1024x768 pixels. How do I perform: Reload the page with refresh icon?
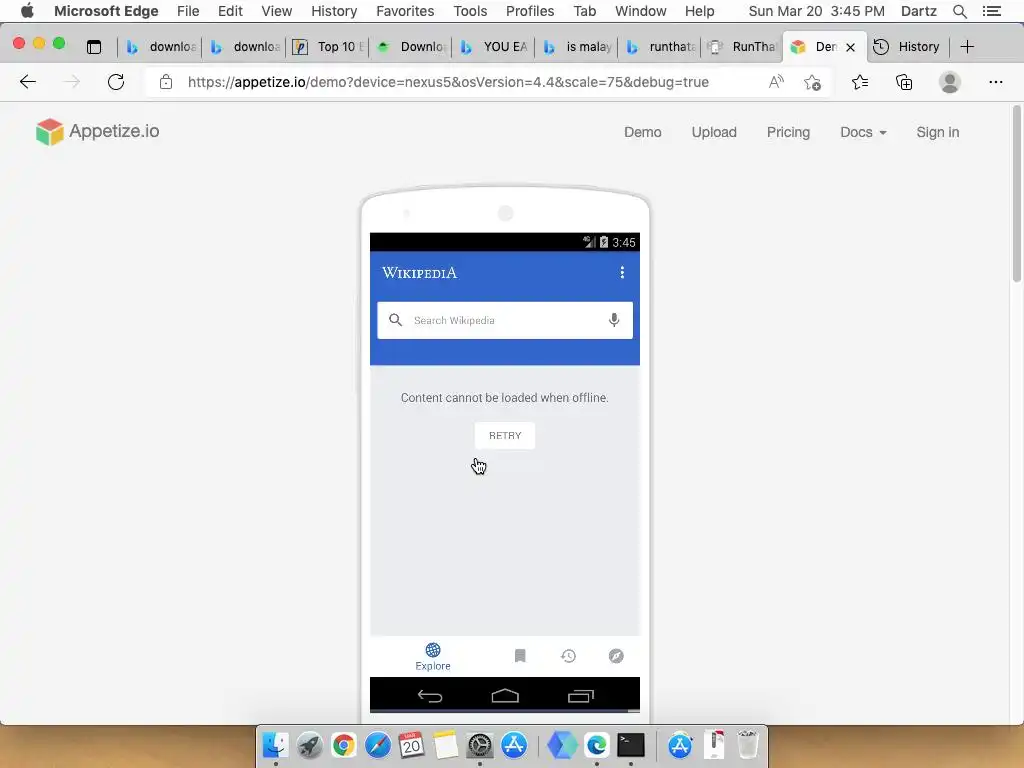[116, 82]
